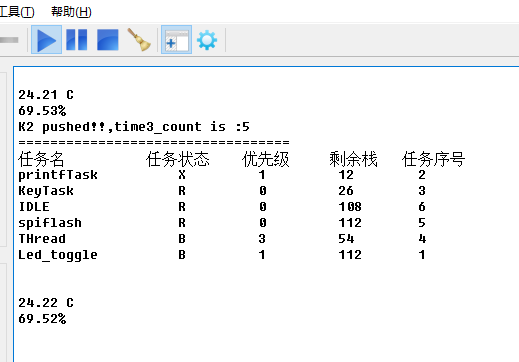Pause the serial terminal capture
This screenshot has width=519, height=362.
click(77, 40)
